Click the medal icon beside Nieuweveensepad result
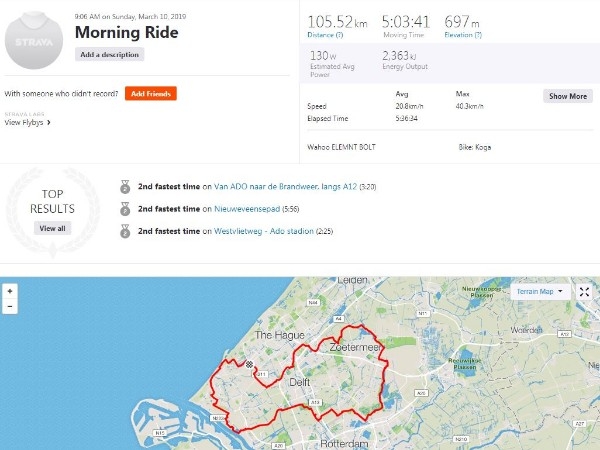The height and width of the screenshot is (450, 600). [x=125, y=209]
